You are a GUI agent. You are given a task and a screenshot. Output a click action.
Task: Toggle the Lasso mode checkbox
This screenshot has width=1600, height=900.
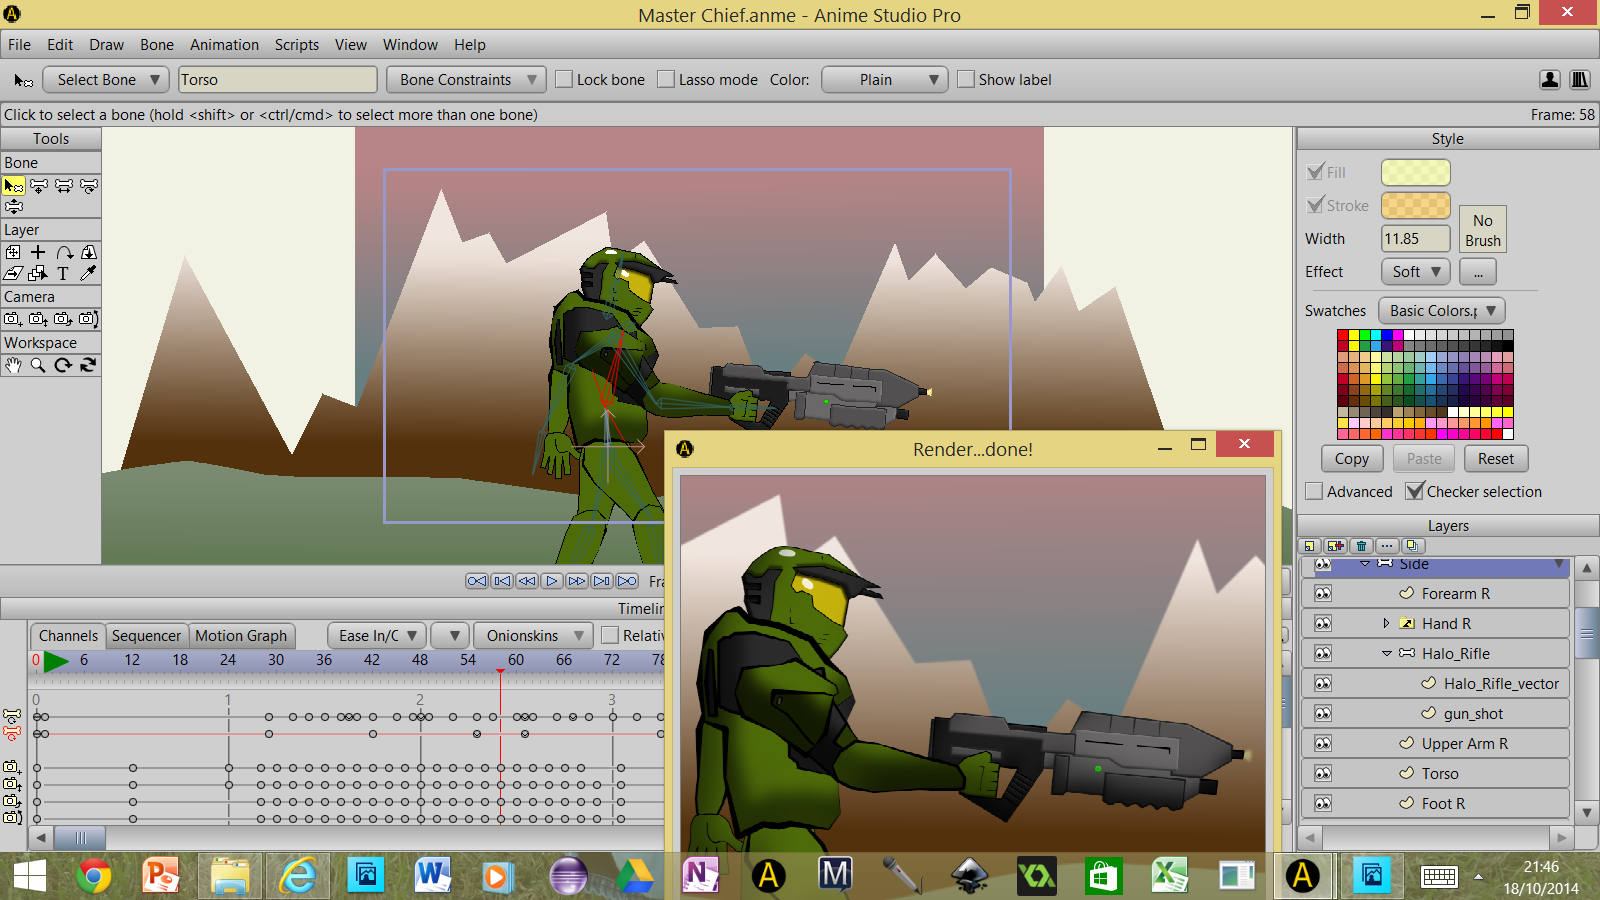point(666,79)
